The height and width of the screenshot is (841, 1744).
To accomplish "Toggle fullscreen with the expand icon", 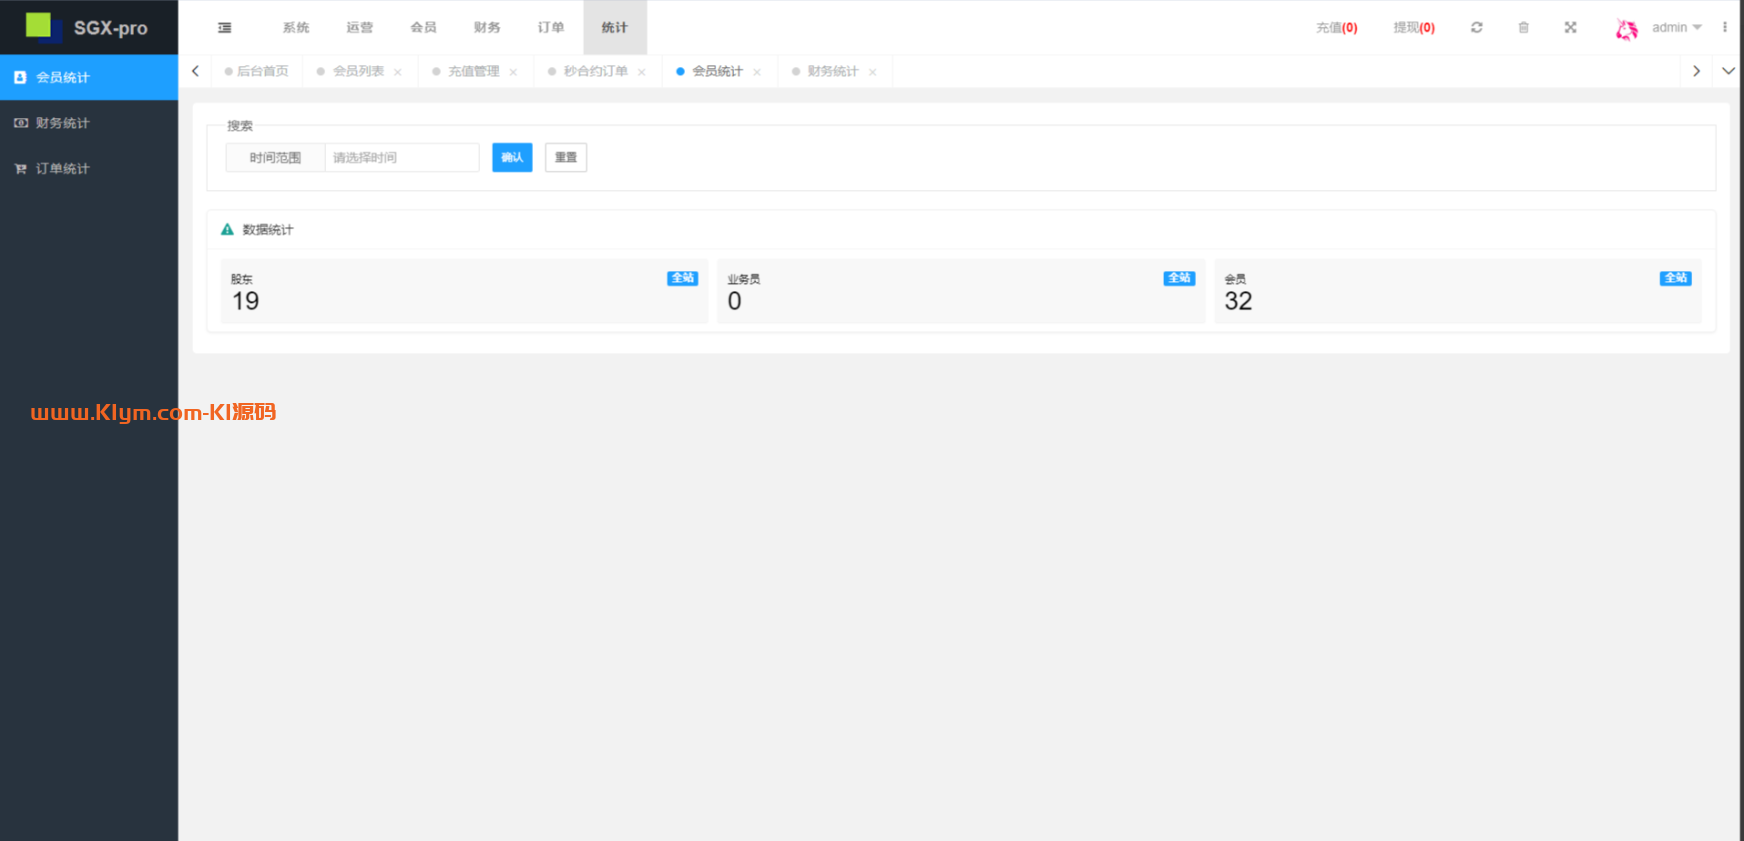I will point(1570,28).
